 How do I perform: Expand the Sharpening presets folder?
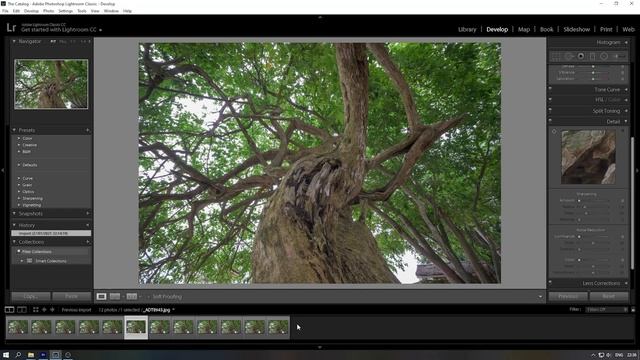(19, 198)
